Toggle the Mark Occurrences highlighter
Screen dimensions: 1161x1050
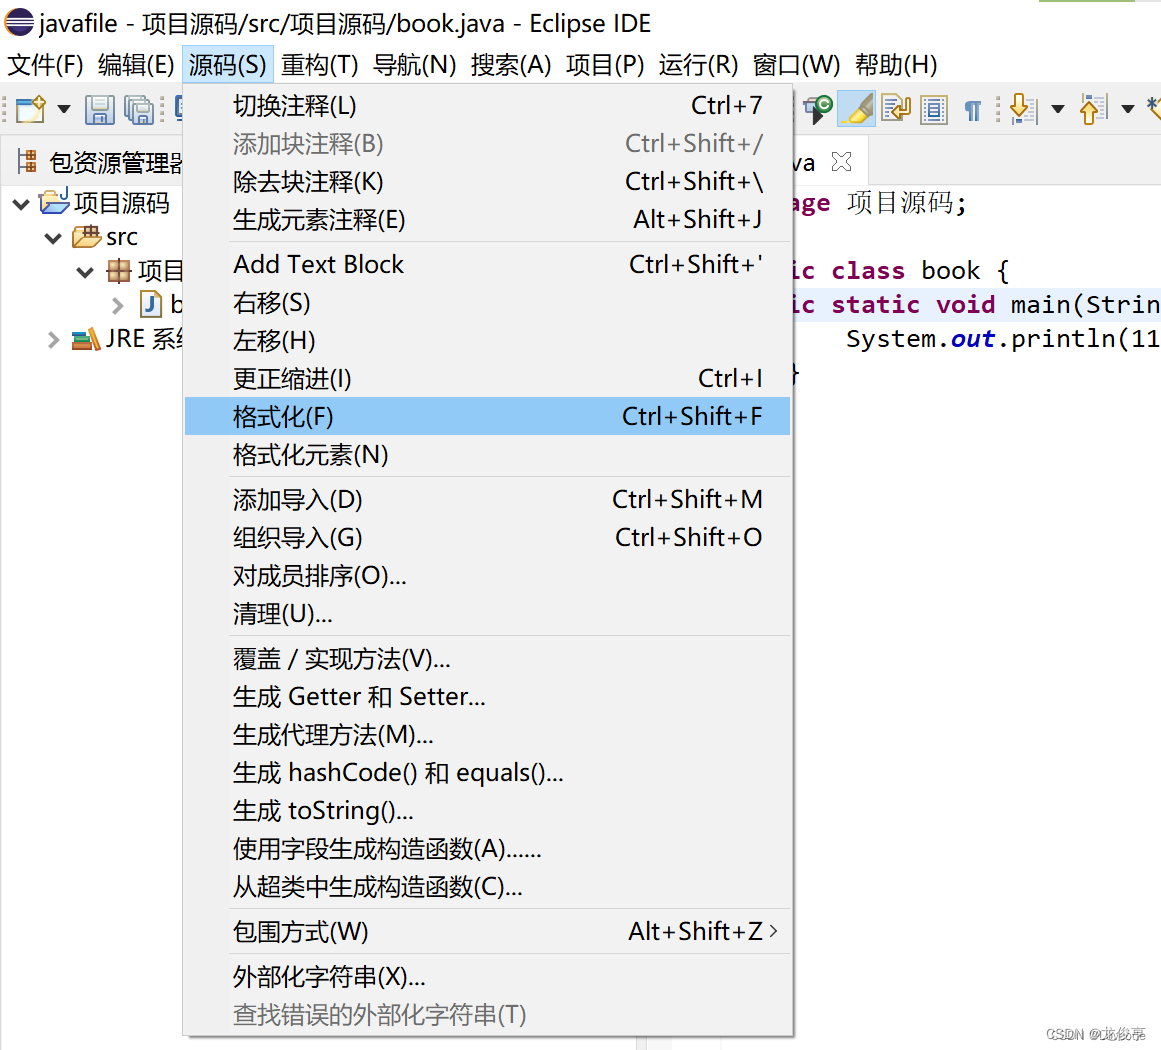(x=857, y=108)
